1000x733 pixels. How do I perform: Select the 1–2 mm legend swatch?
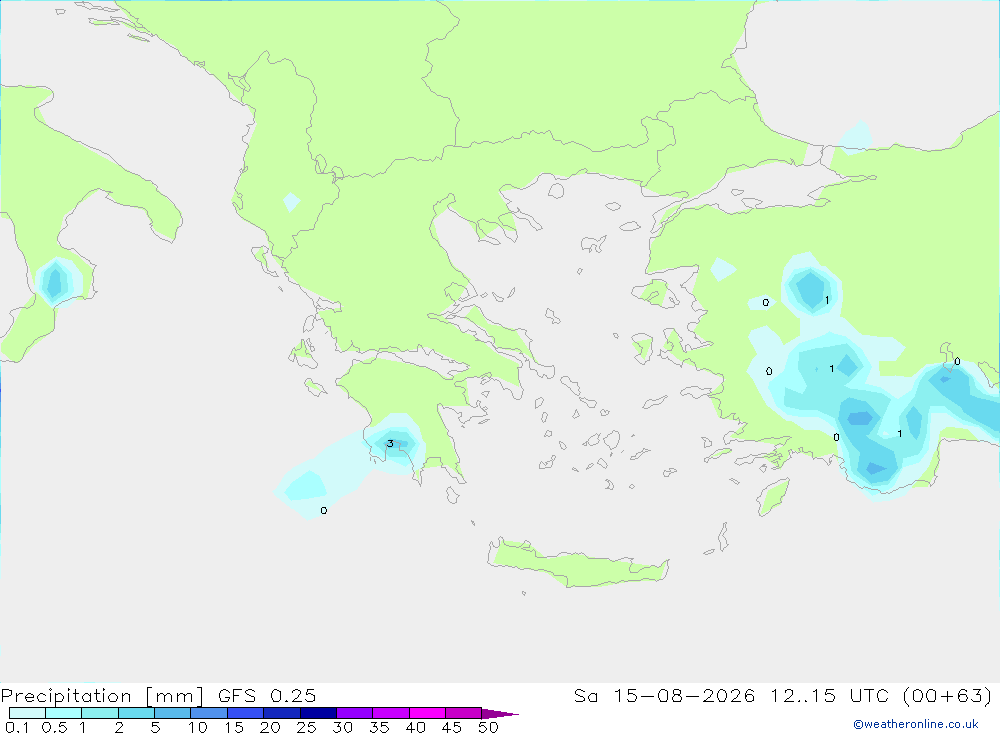100,713
